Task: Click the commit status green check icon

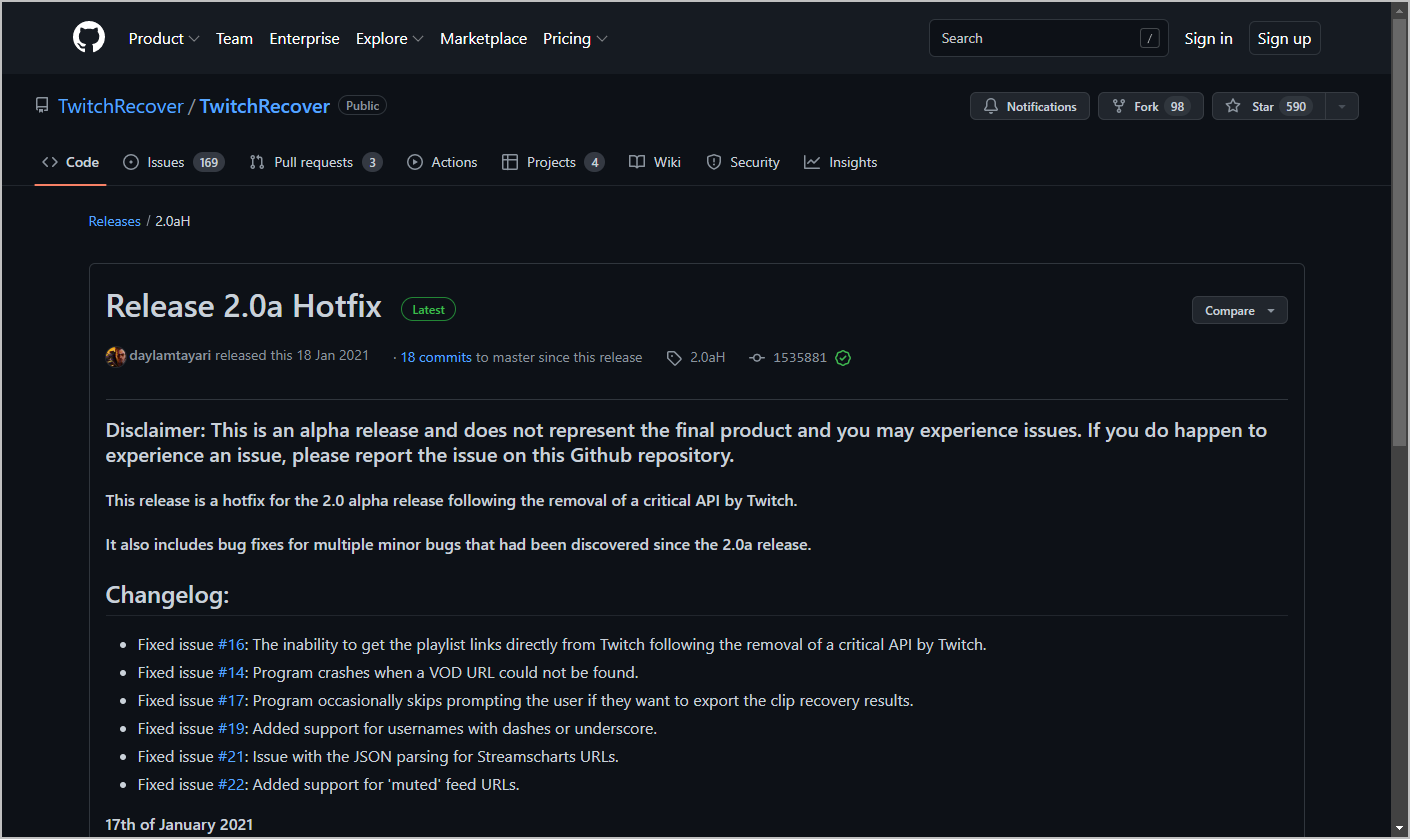Action: (x=843, y=358)
